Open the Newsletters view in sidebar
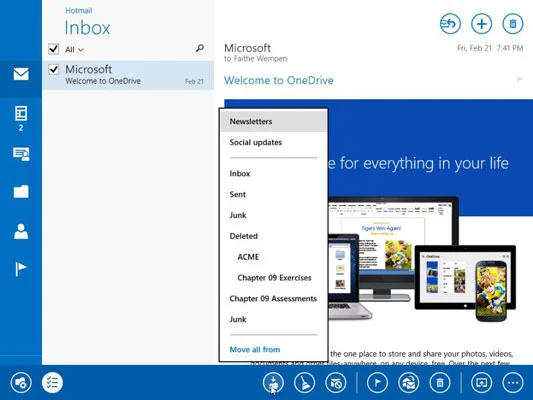Viewport: 533px width, 400px height. [21, 118]
